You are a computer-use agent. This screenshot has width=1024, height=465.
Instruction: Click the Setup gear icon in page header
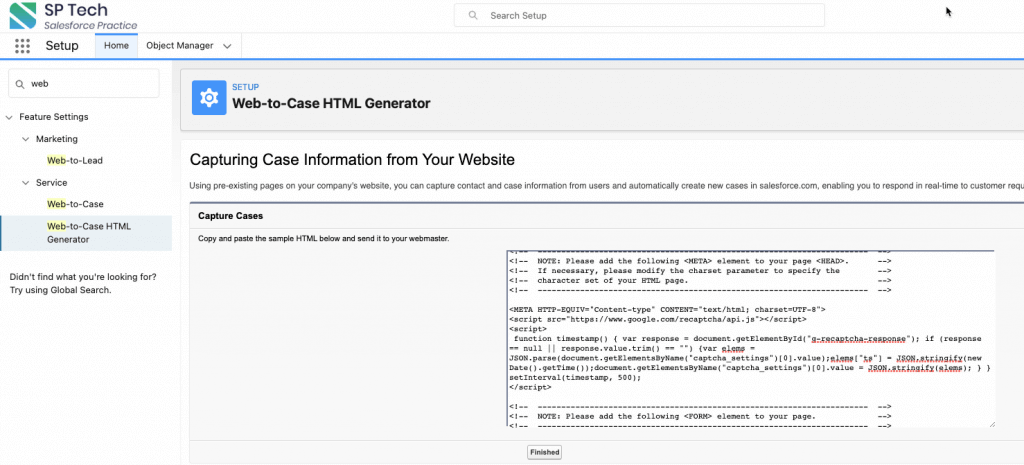pyautogui.click(x=209, y=97)
